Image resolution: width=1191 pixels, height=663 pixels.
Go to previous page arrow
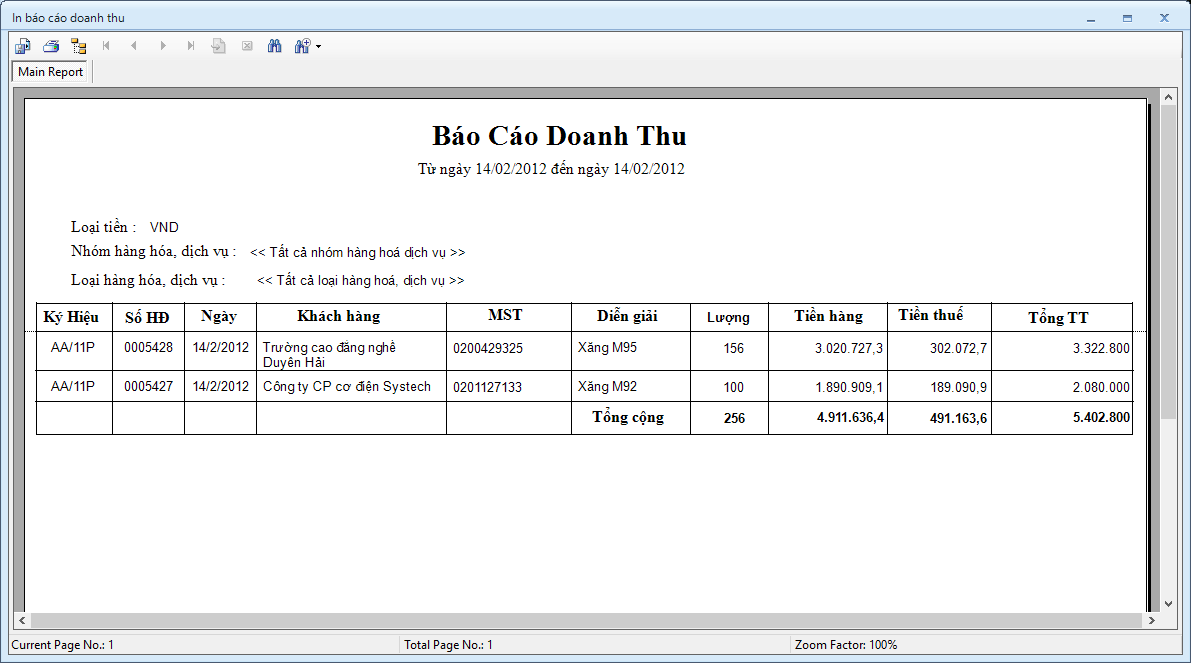134,46
